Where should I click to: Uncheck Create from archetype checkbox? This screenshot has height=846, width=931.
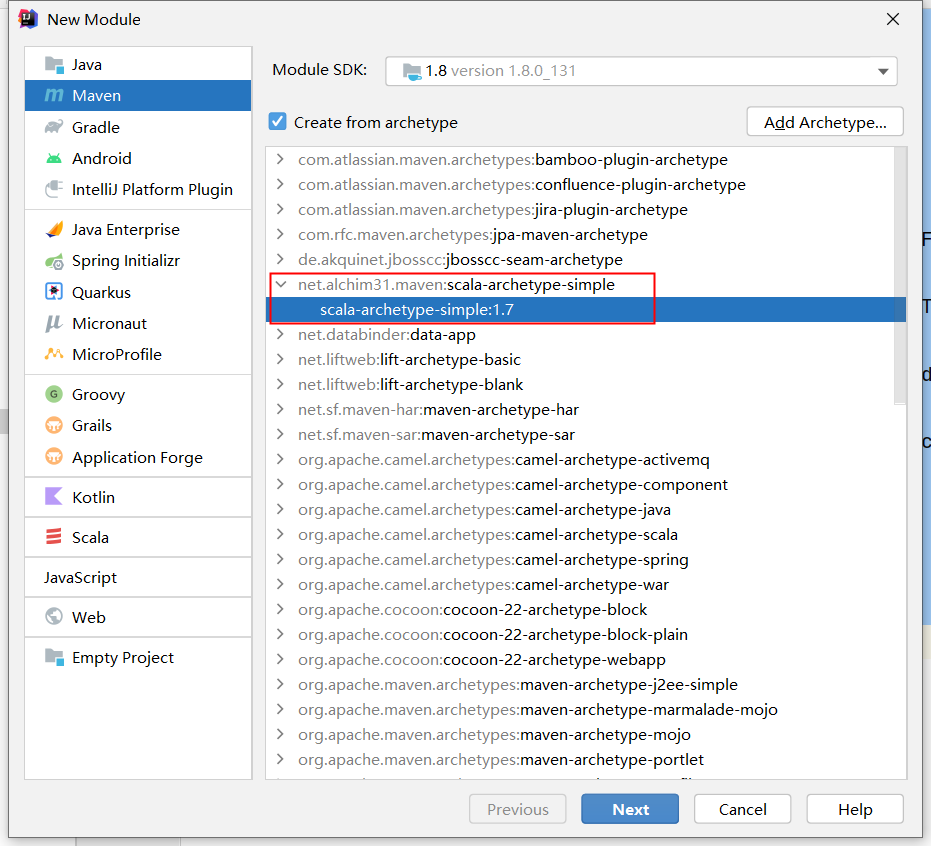coord(277,122)
